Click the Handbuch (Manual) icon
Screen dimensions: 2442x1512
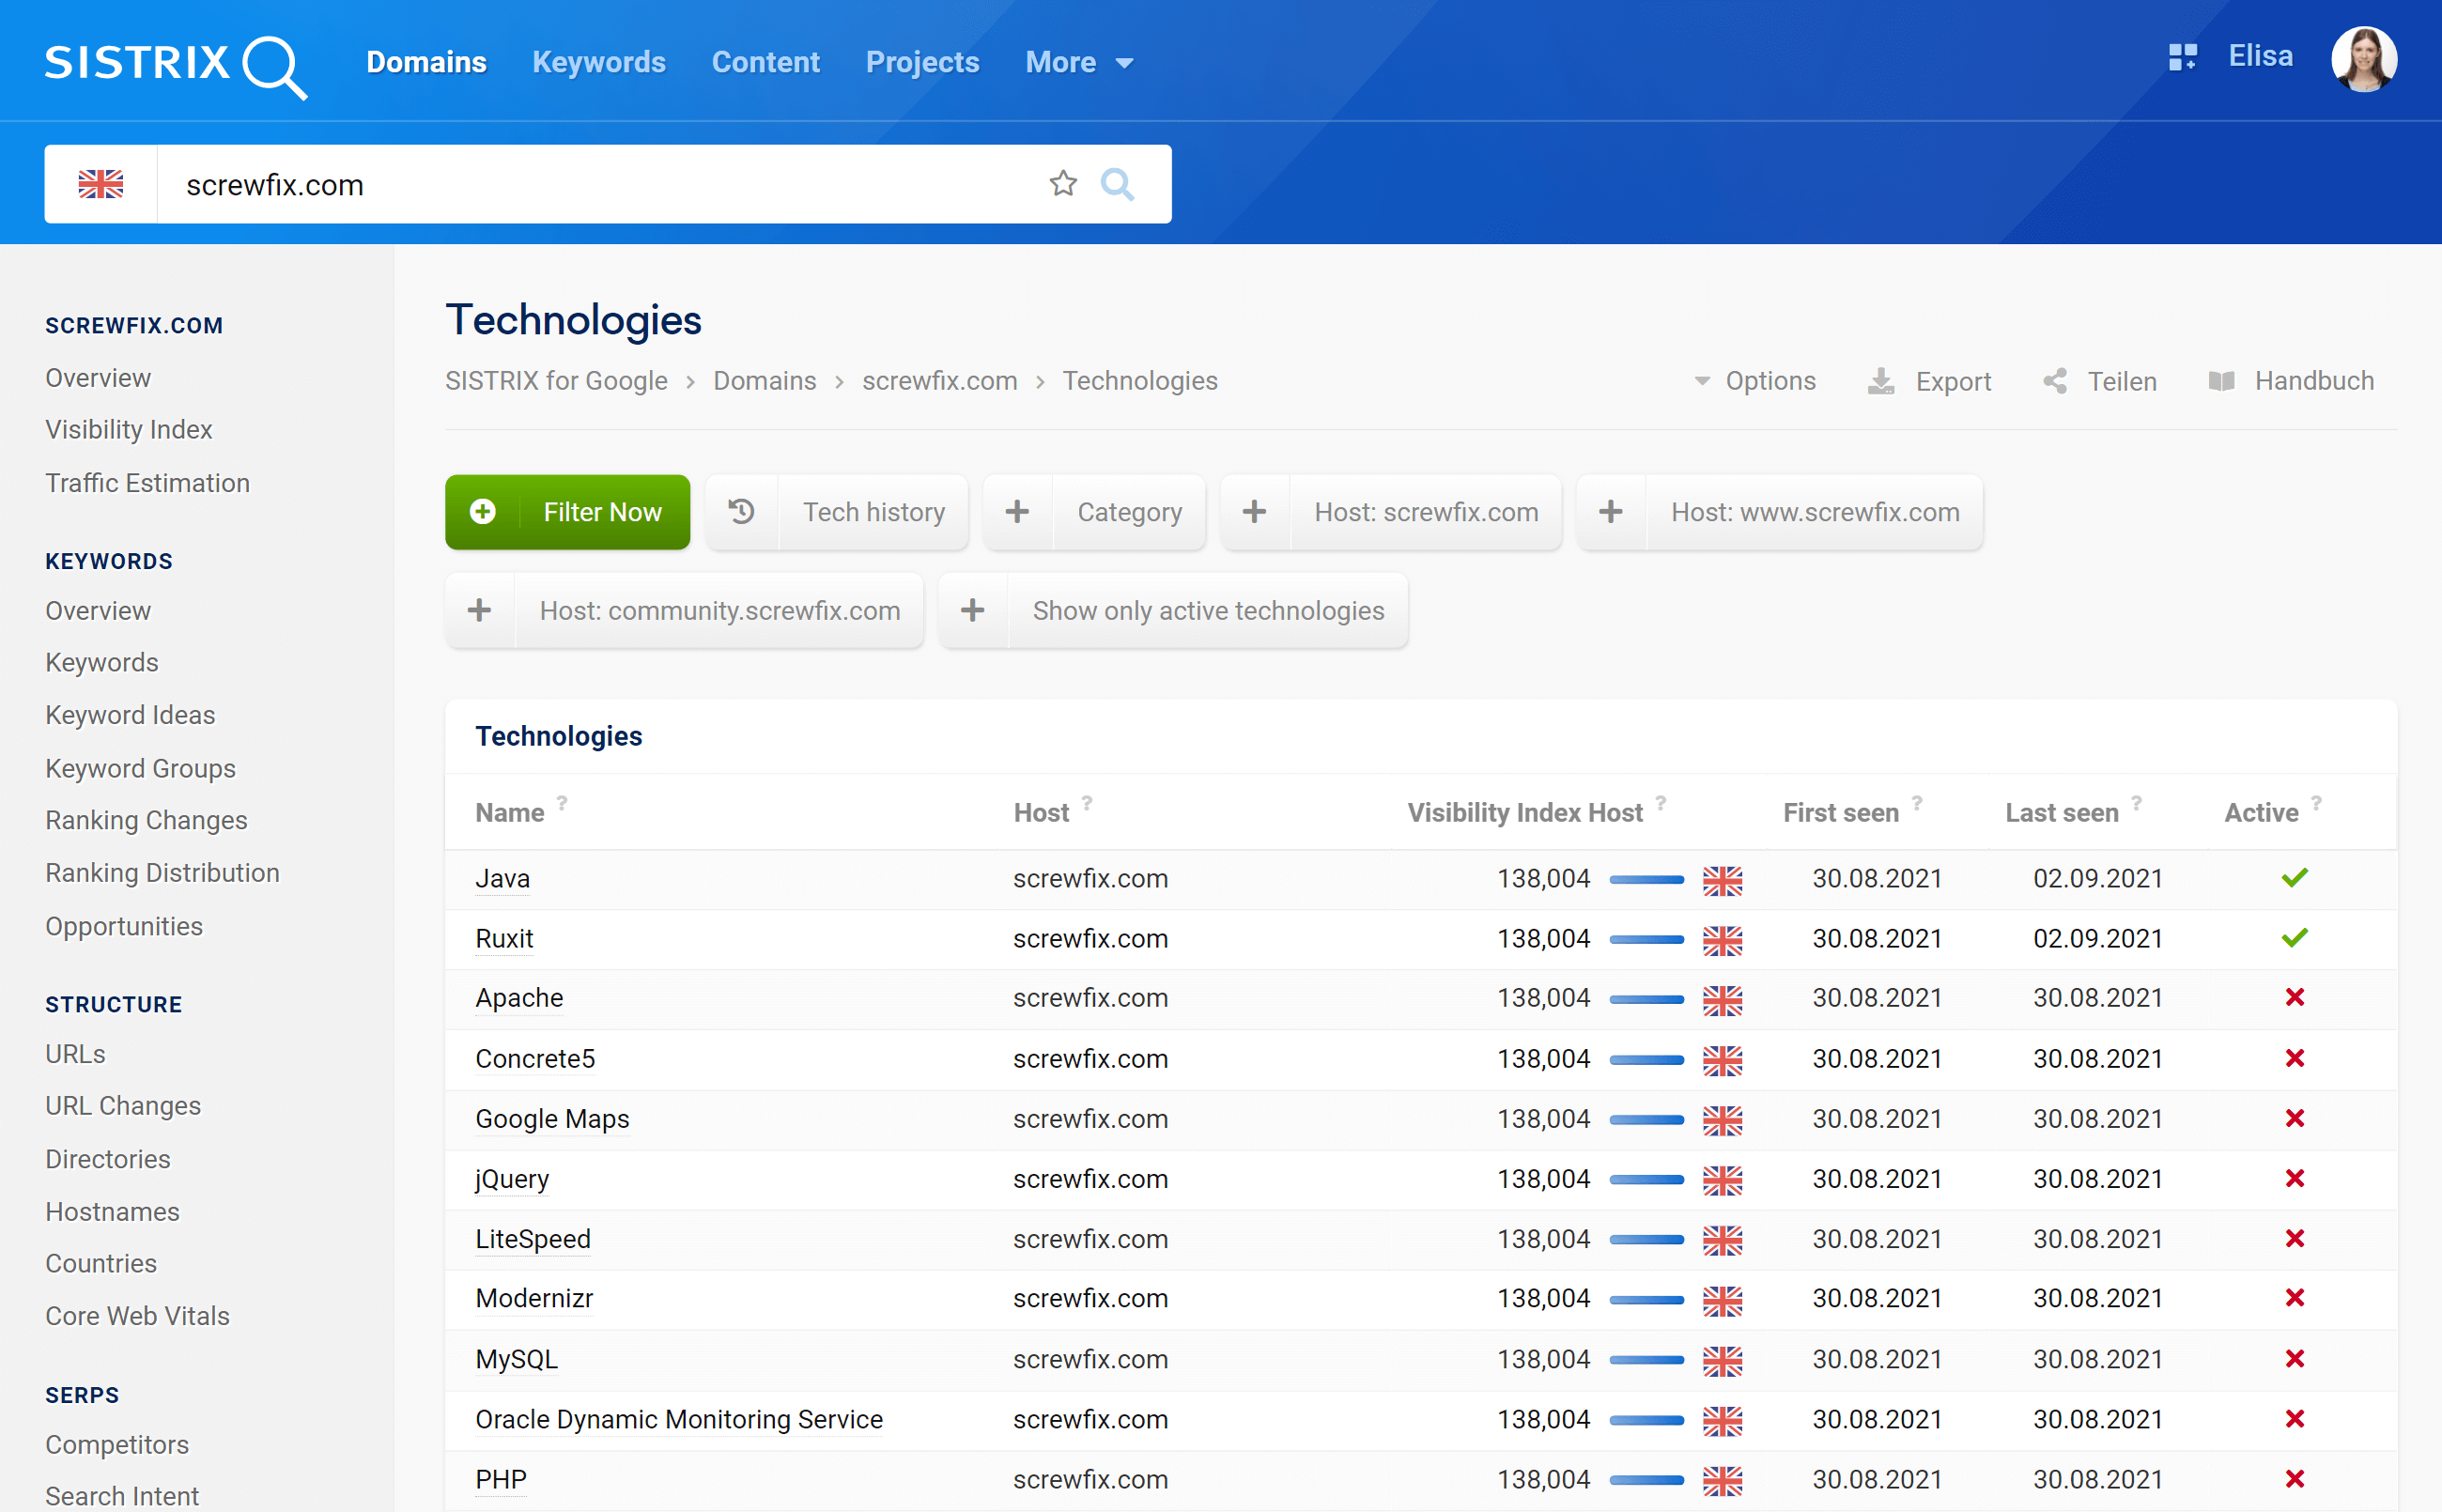[x=2224, y=380]
